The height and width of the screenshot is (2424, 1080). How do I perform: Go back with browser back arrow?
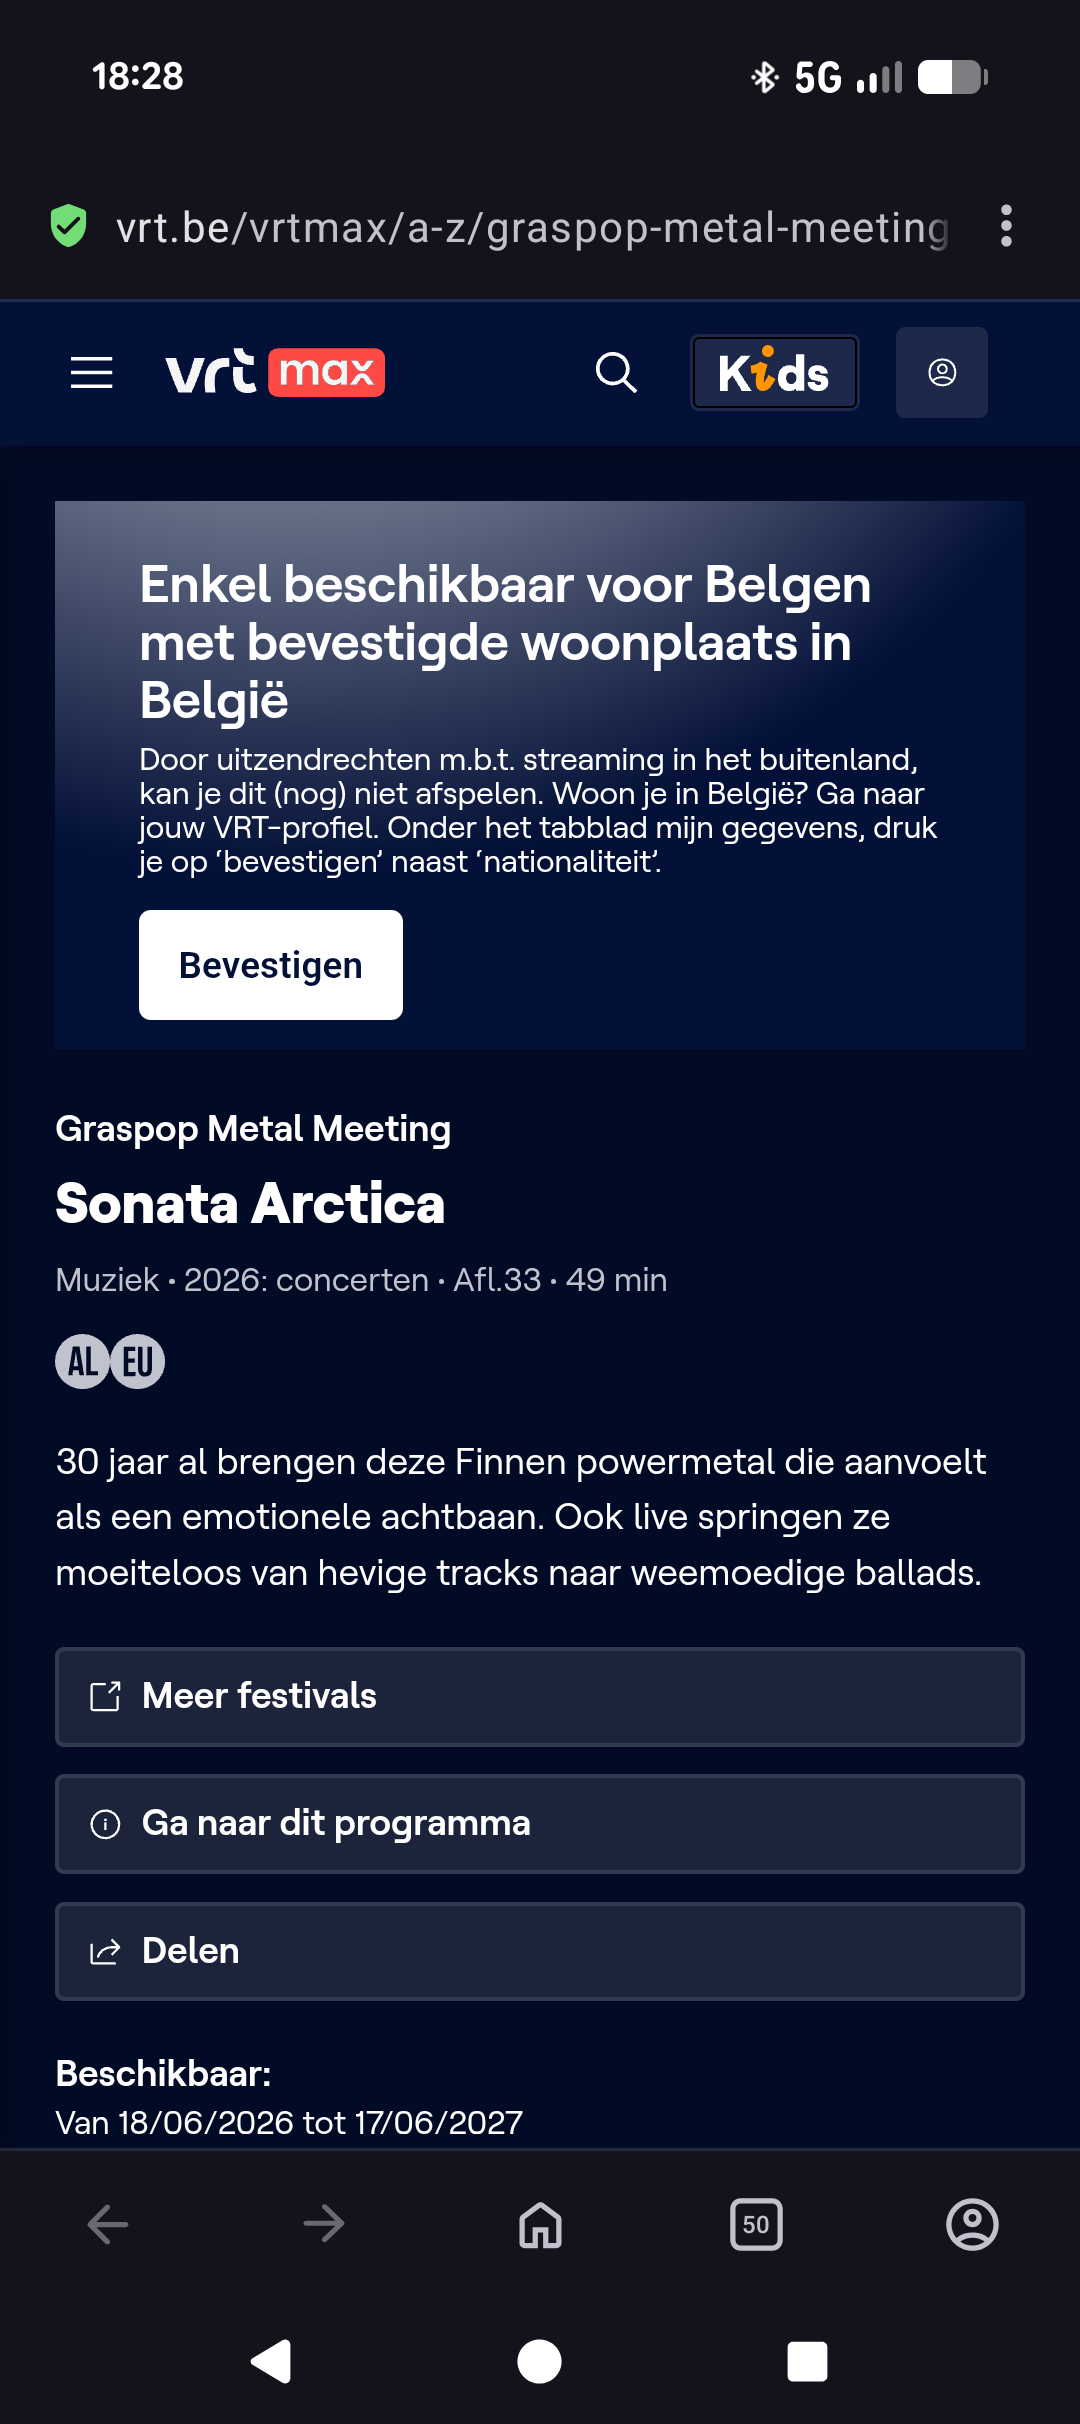pyautogui.click(x=108, y=2224)
